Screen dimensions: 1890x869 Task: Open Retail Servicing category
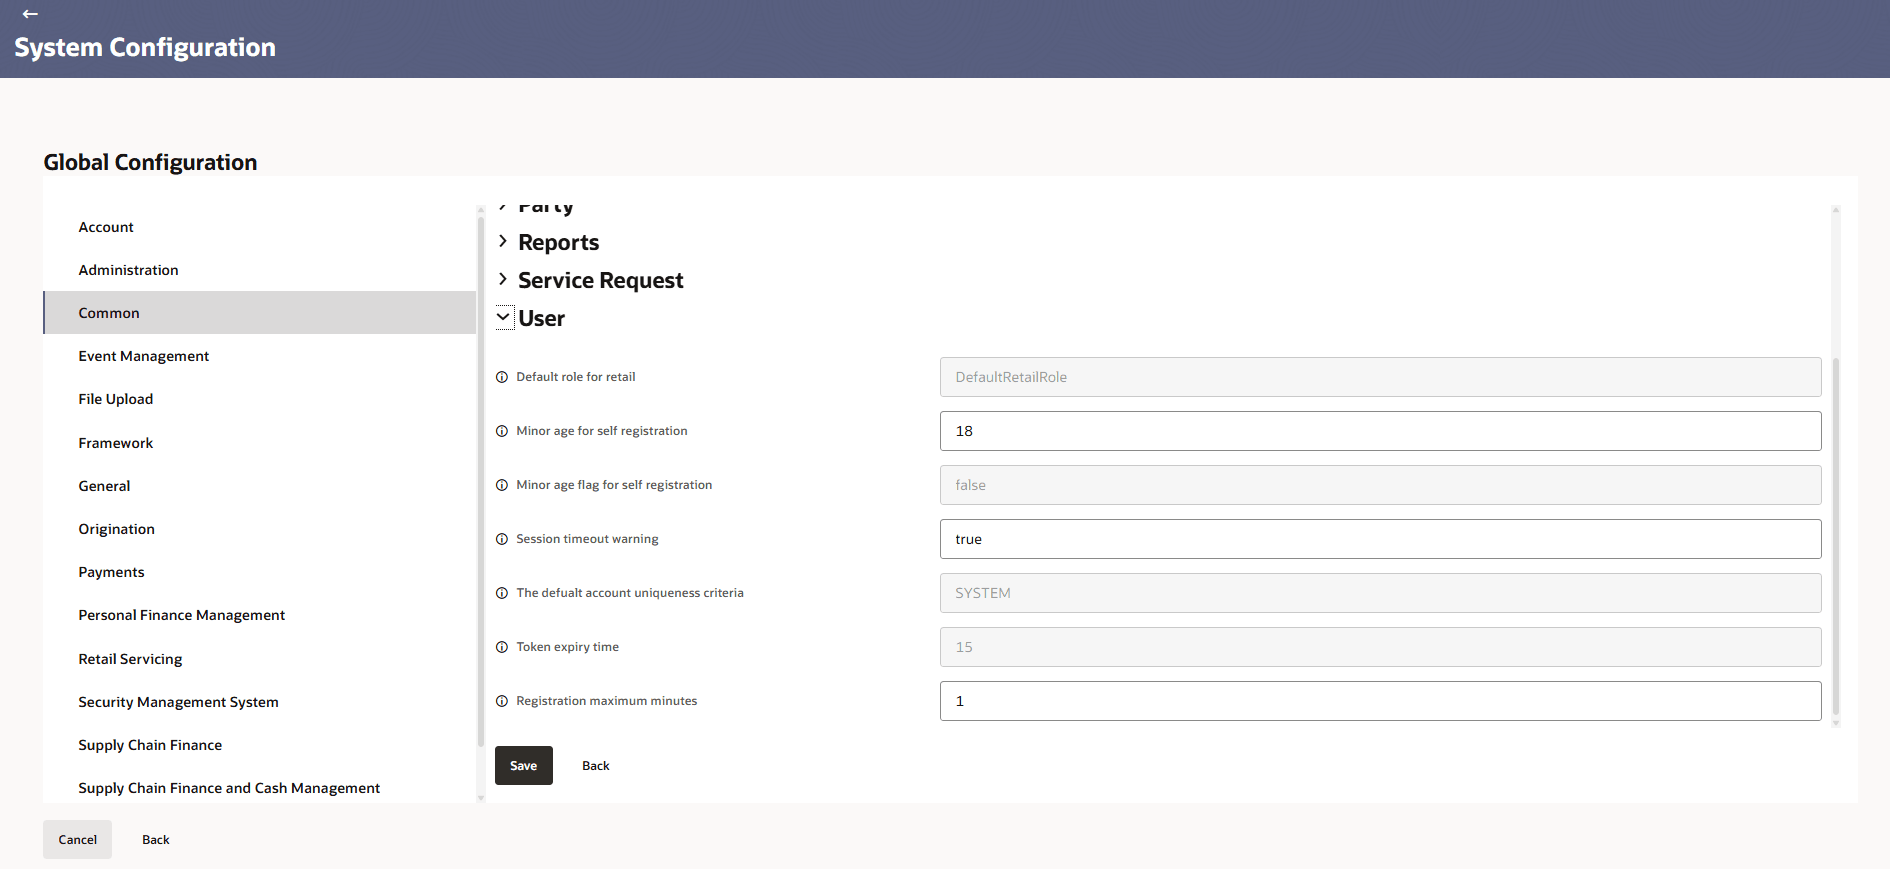[260, 659]
